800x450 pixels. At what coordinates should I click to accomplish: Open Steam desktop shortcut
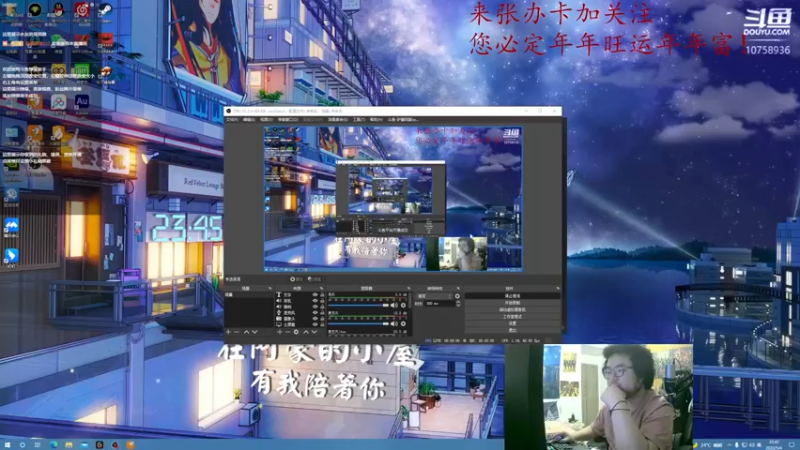105,9
